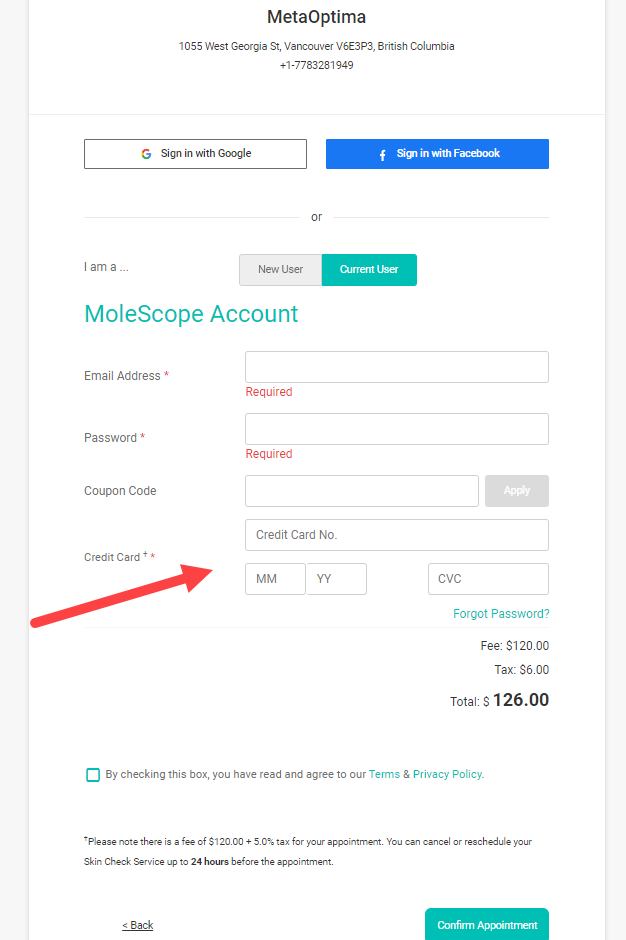Sign in with Google button
626x940 pixels.
click(x=195, y=154)
